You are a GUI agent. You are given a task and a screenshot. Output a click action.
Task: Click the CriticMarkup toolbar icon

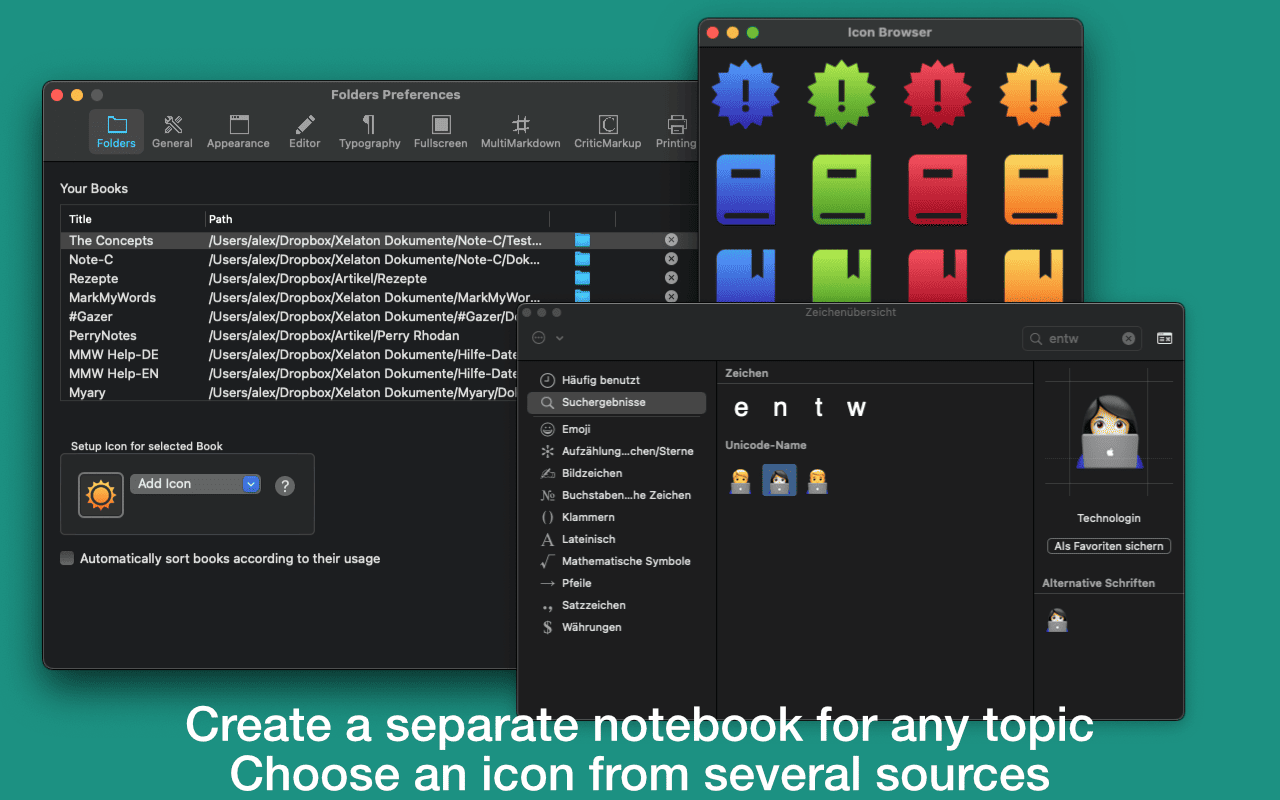(607, 131)
